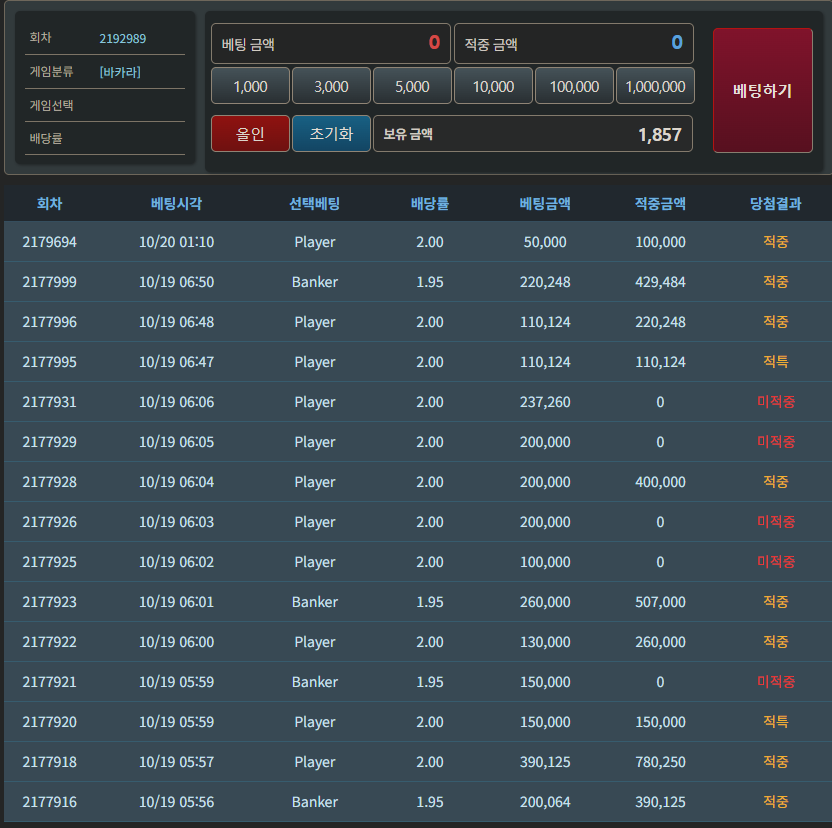Click round number 2177926

[49, 522]
